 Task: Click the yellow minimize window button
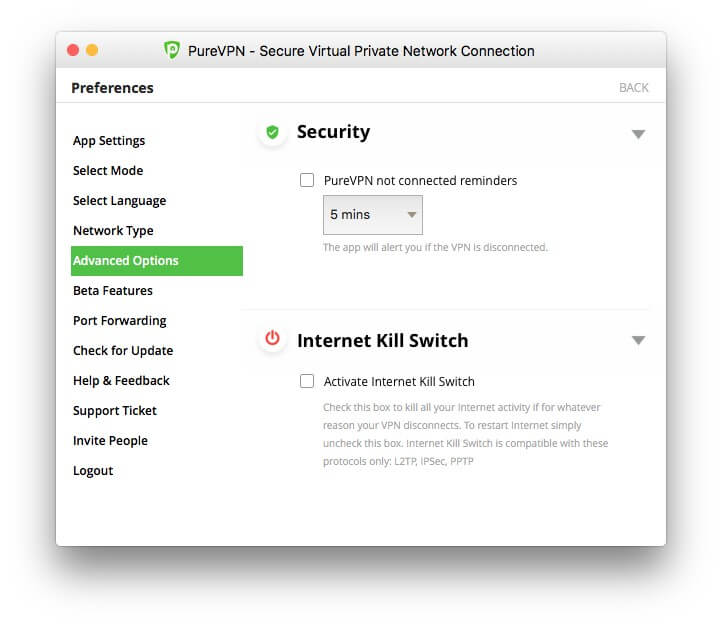[x=92, y=50]
